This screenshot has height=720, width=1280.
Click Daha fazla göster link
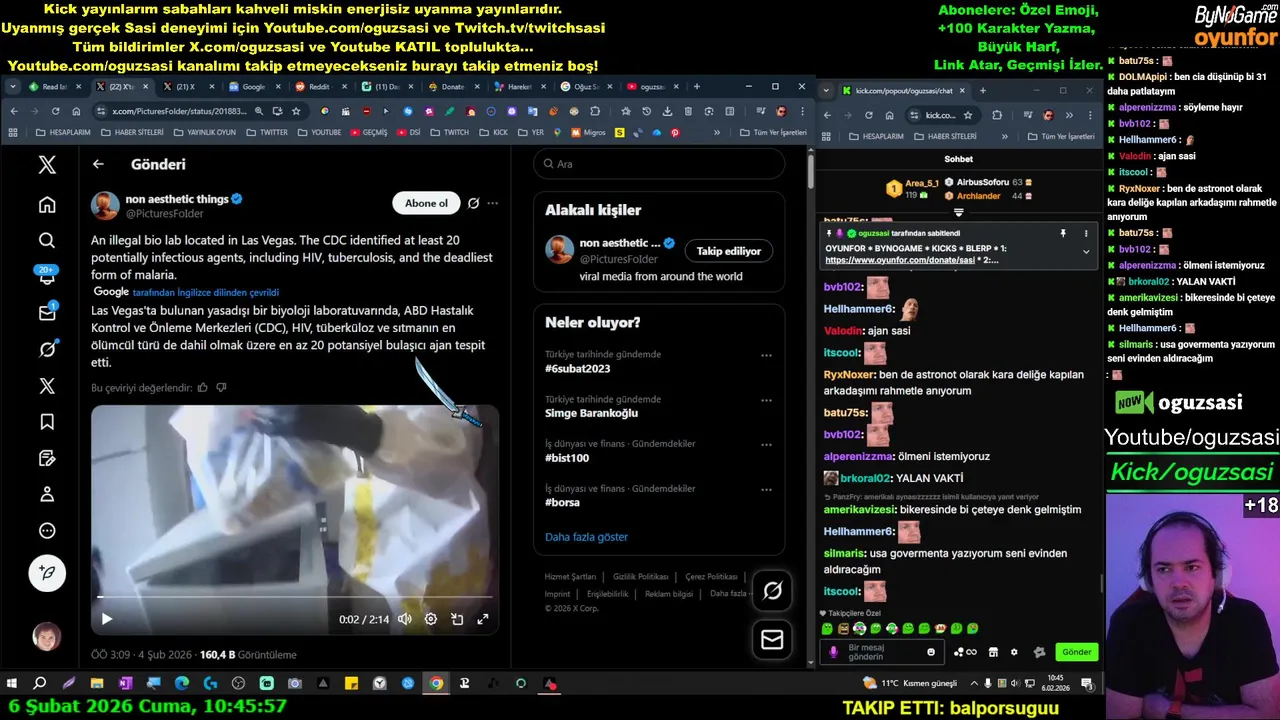click(586, 537)
